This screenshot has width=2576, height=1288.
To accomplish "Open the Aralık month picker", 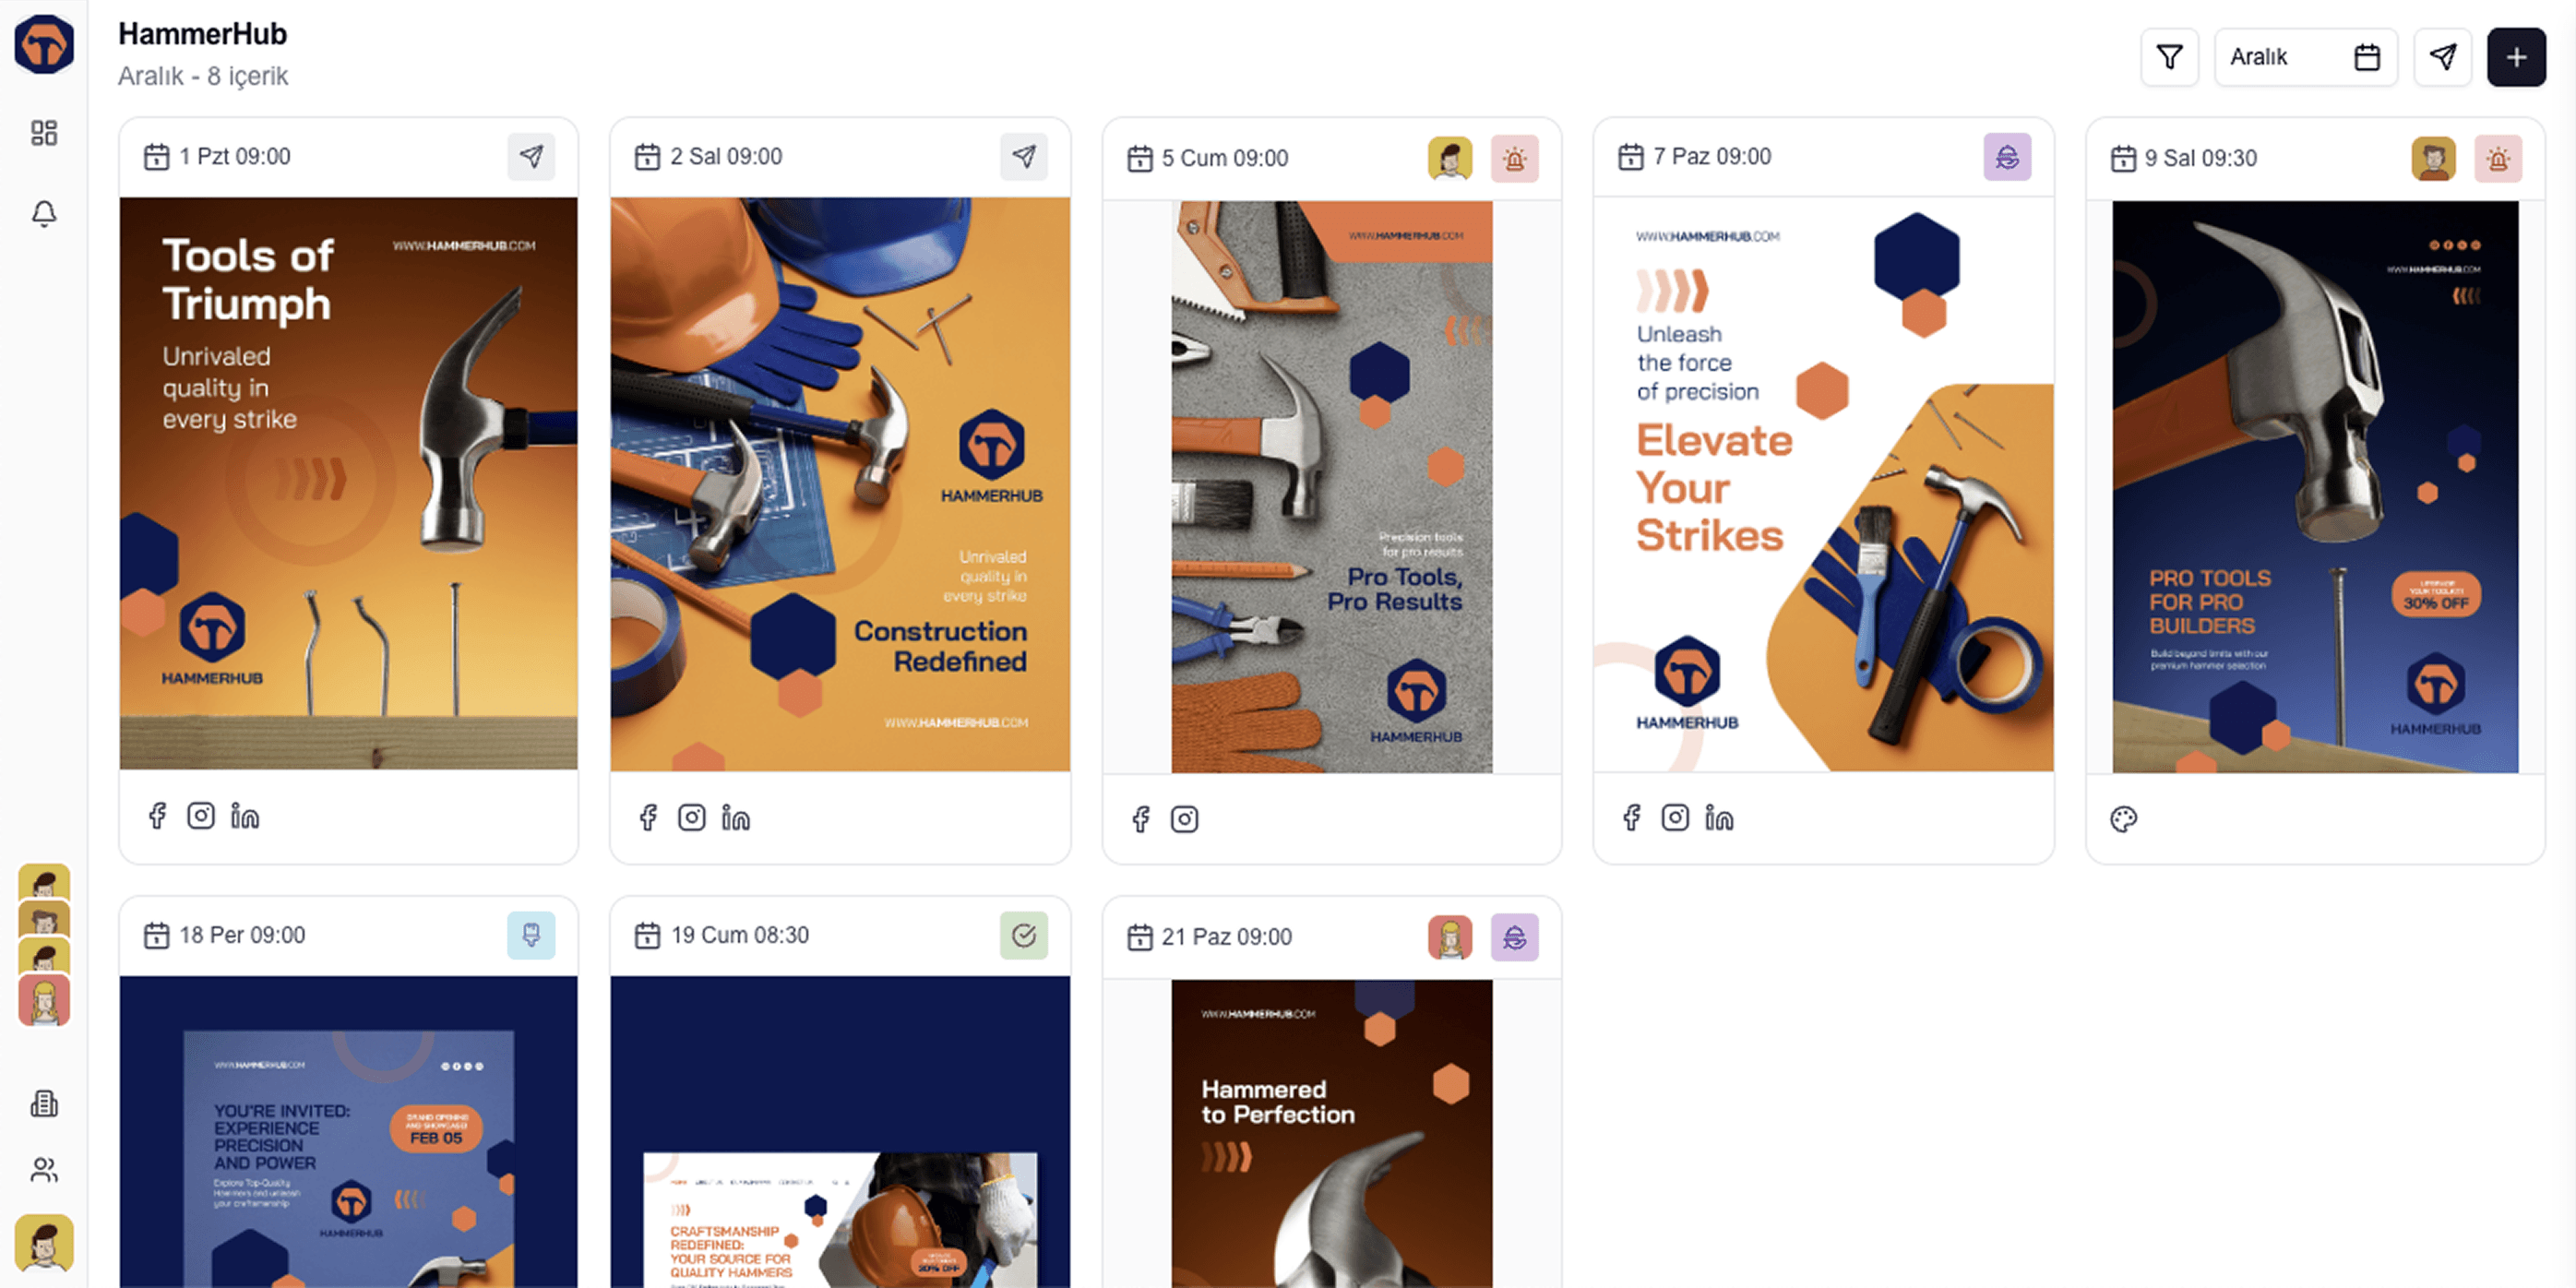I will pos(2304,57).
